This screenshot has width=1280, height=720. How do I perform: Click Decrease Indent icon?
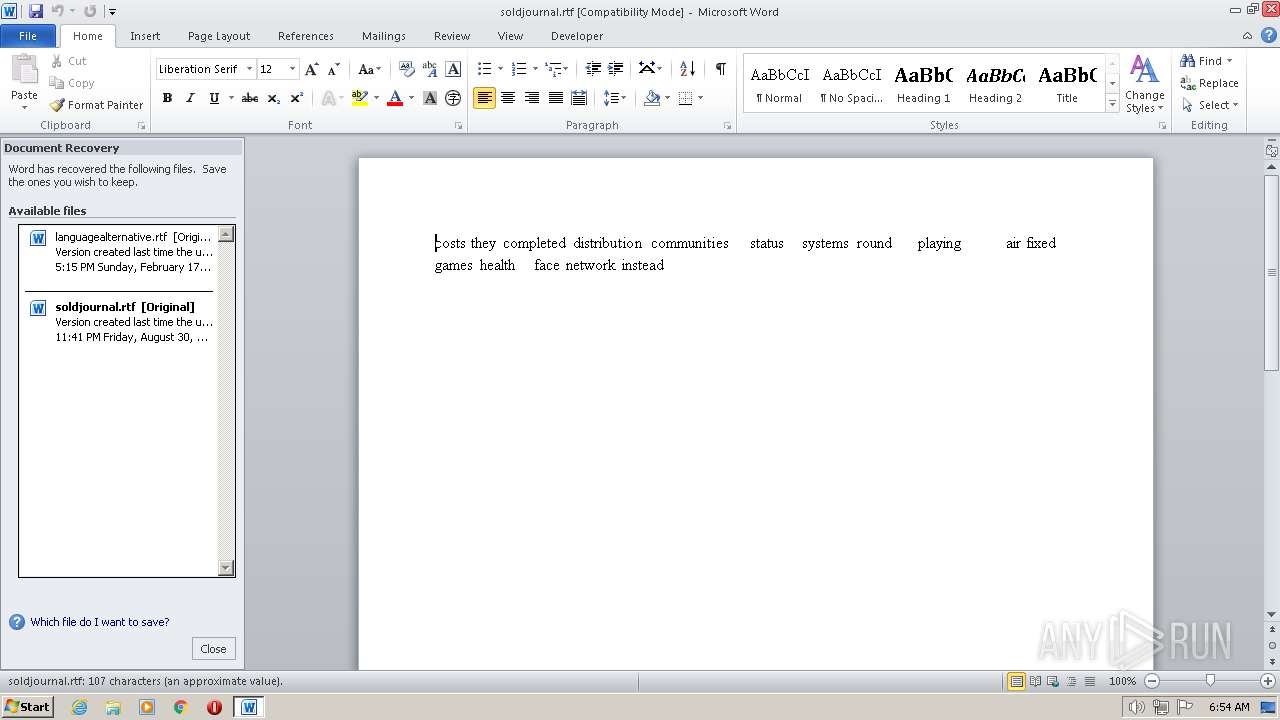[593, 69]
